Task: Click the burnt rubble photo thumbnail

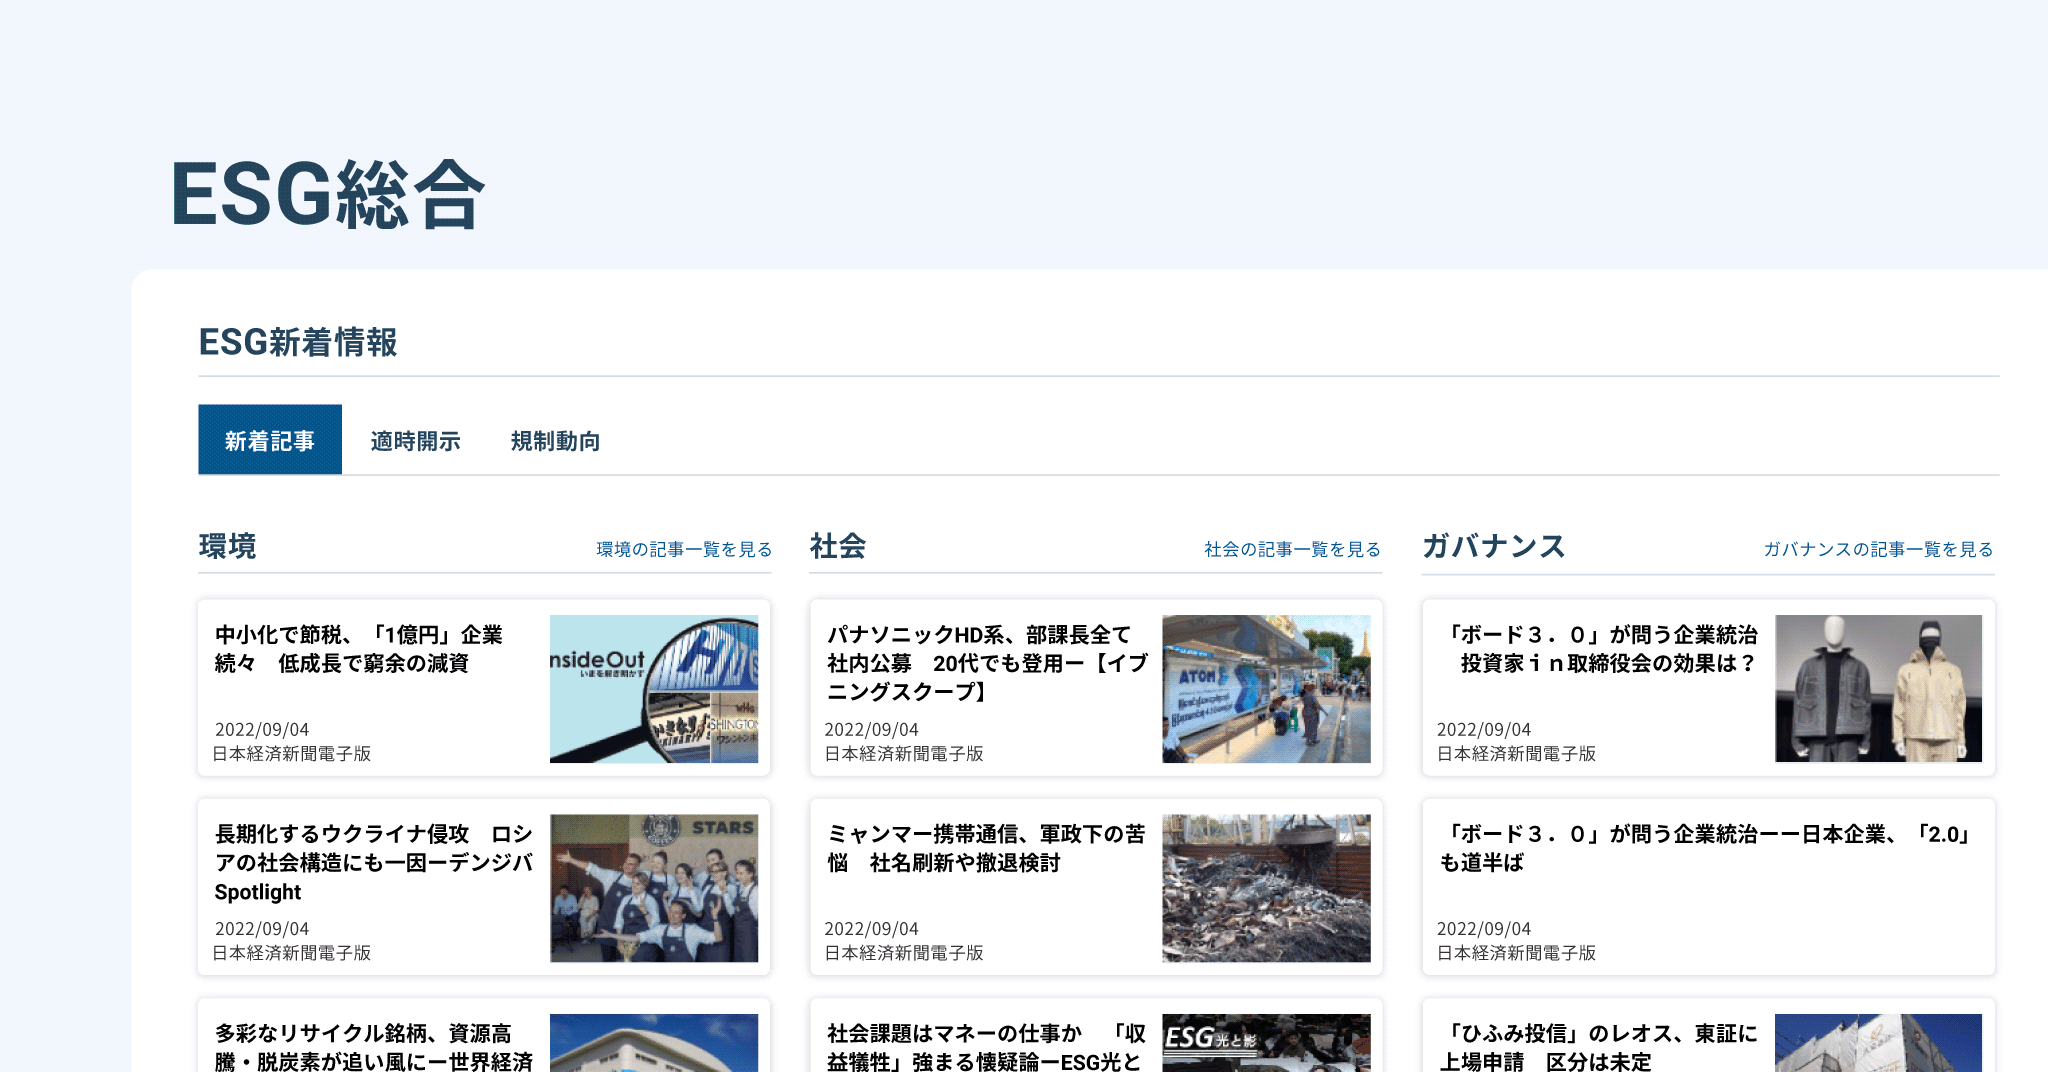Action: coord(1266,888)
